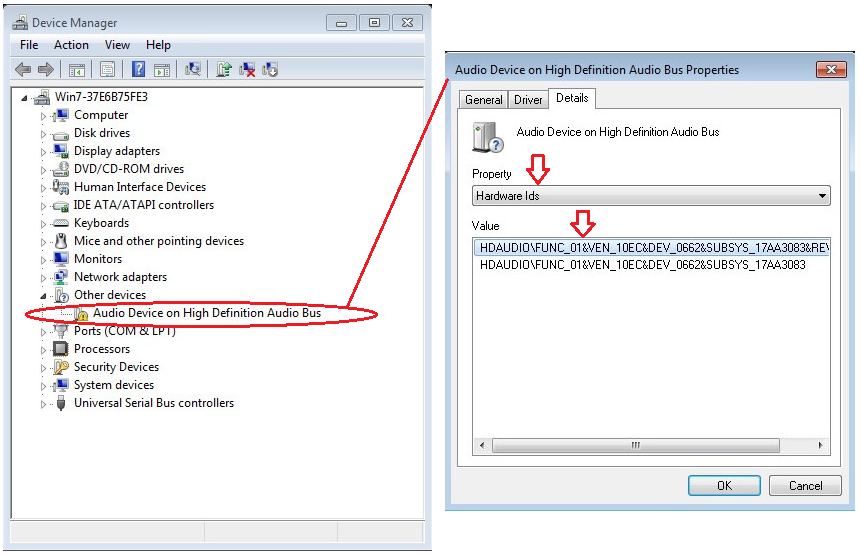Select the Monitors tree item label
This screenshot has width=860, height=555.
[x=98, y=259]
